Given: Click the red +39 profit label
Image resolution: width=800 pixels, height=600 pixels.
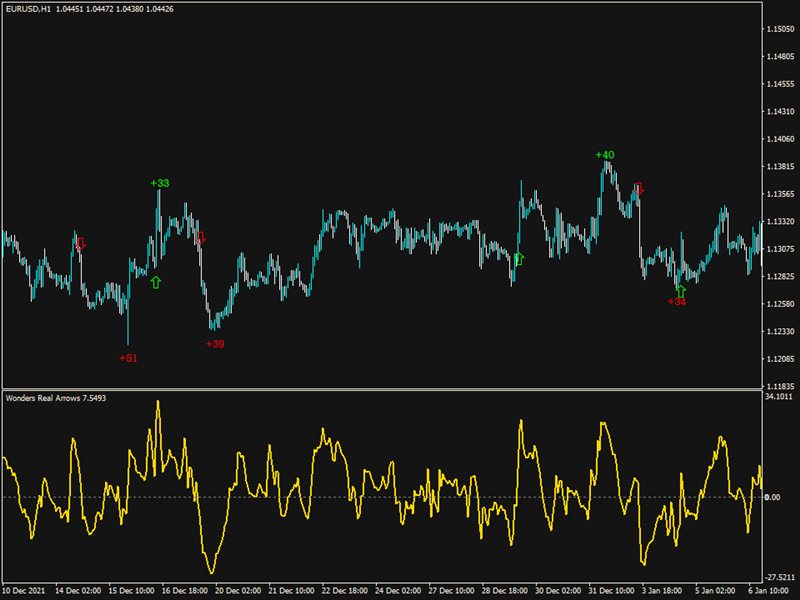Looking at the screenshot, I should [x=215, y=344].
